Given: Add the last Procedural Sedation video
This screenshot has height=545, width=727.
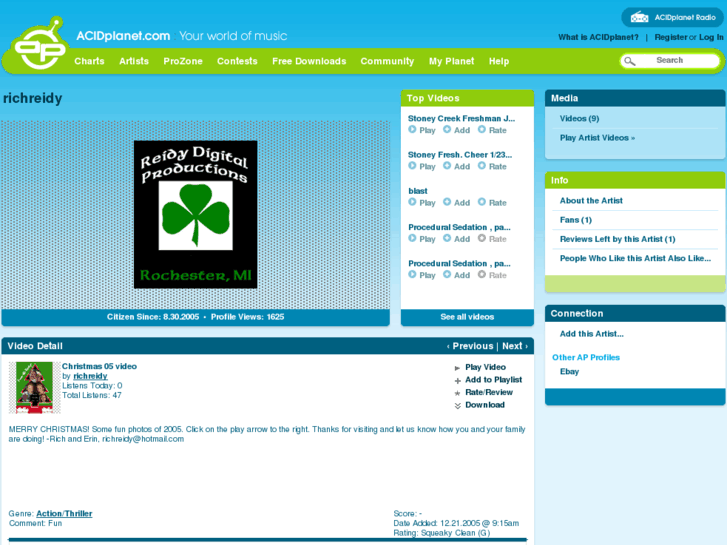Looking at the screenshot, I should tap(457, 275).
